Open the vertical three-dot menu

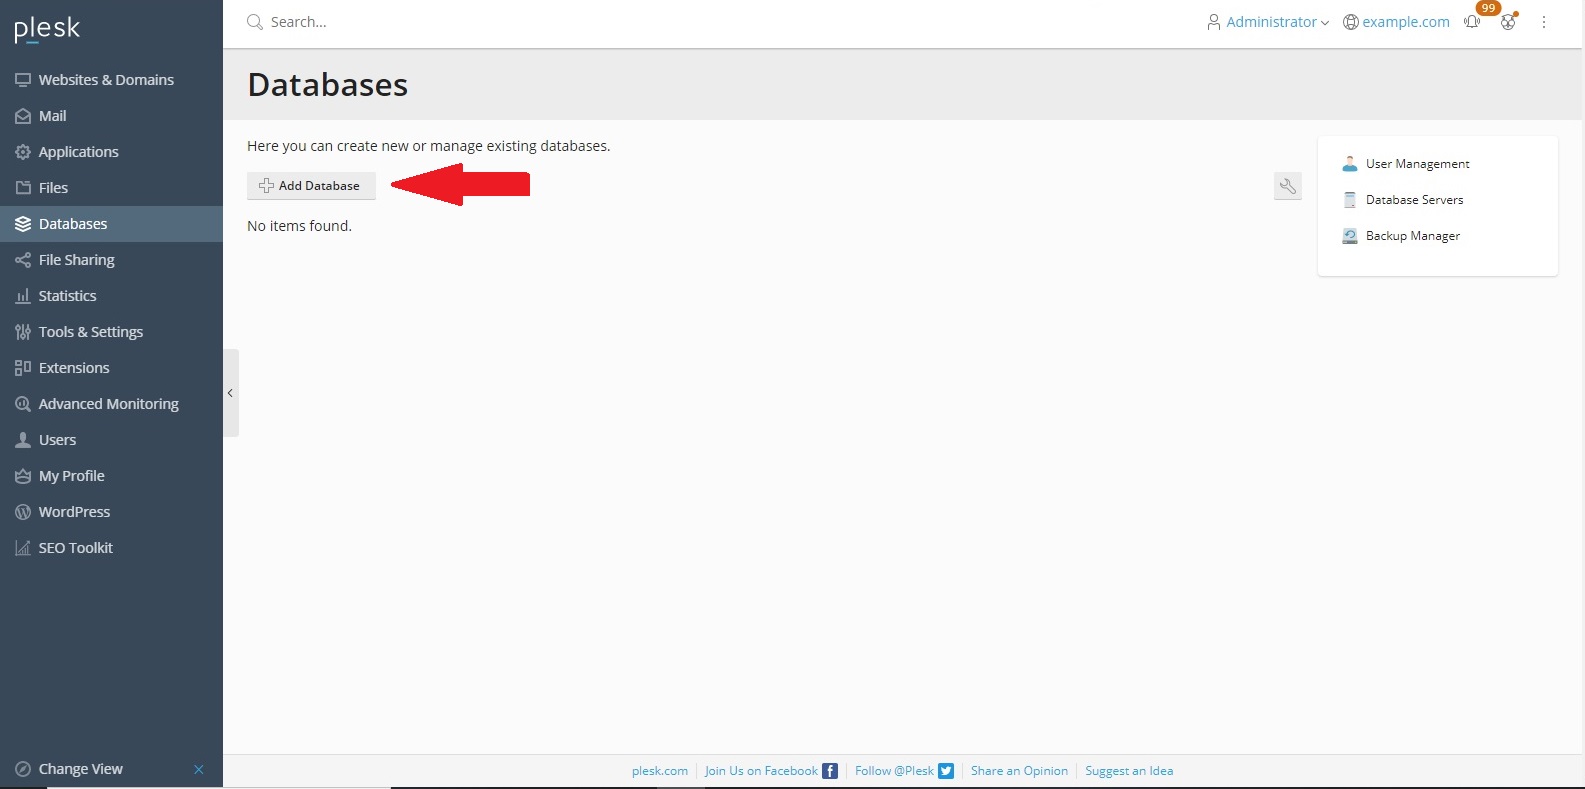coord(1543,22)
